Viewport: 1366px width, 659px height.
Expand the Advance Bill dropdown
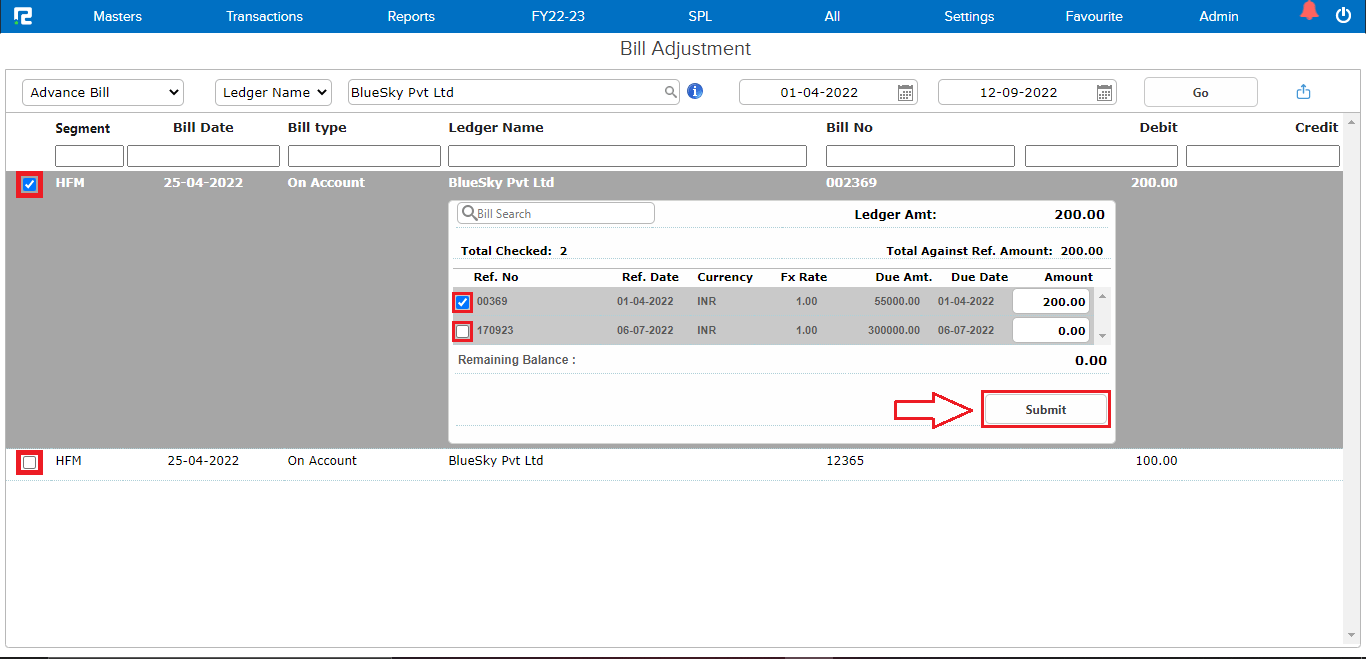tap(103, 92)
